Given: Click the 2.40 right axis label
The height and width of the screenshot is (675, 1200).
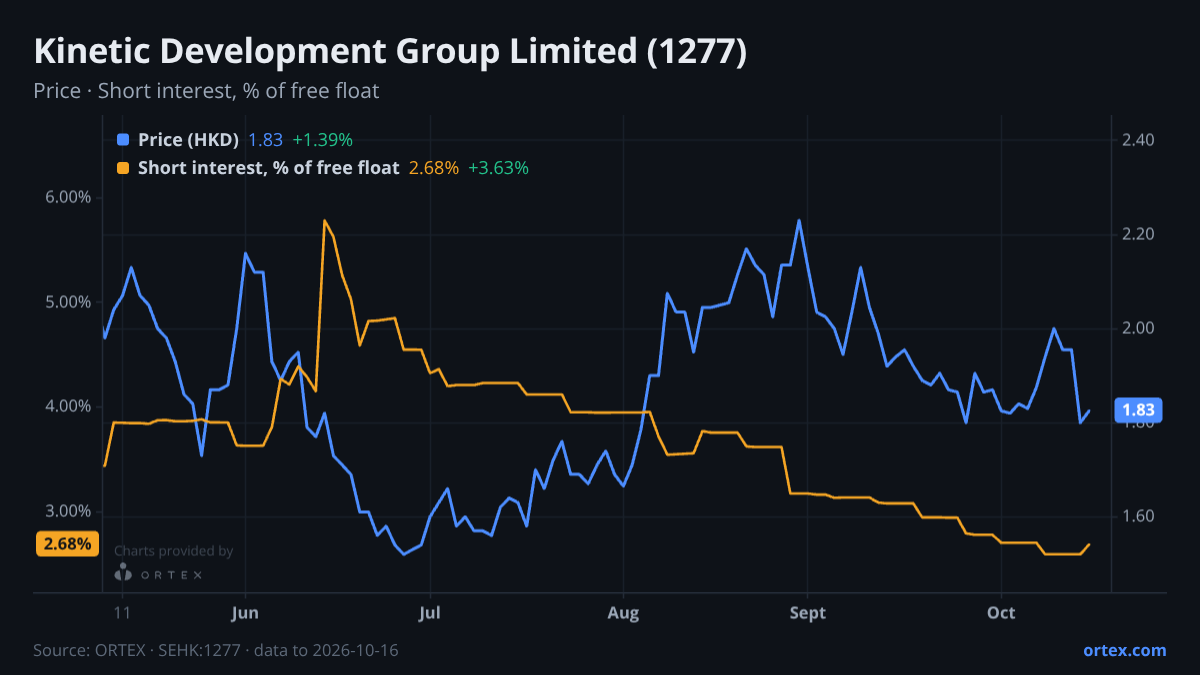Looking at the screenshot, I should pos(1138,140).
